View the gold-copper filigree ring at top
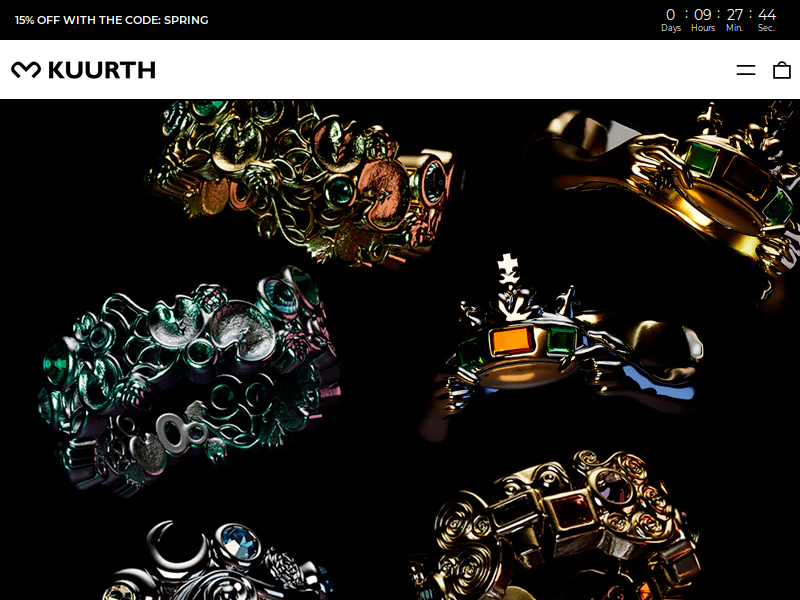This screenshot has width=800, height=600. pos(305,183)
